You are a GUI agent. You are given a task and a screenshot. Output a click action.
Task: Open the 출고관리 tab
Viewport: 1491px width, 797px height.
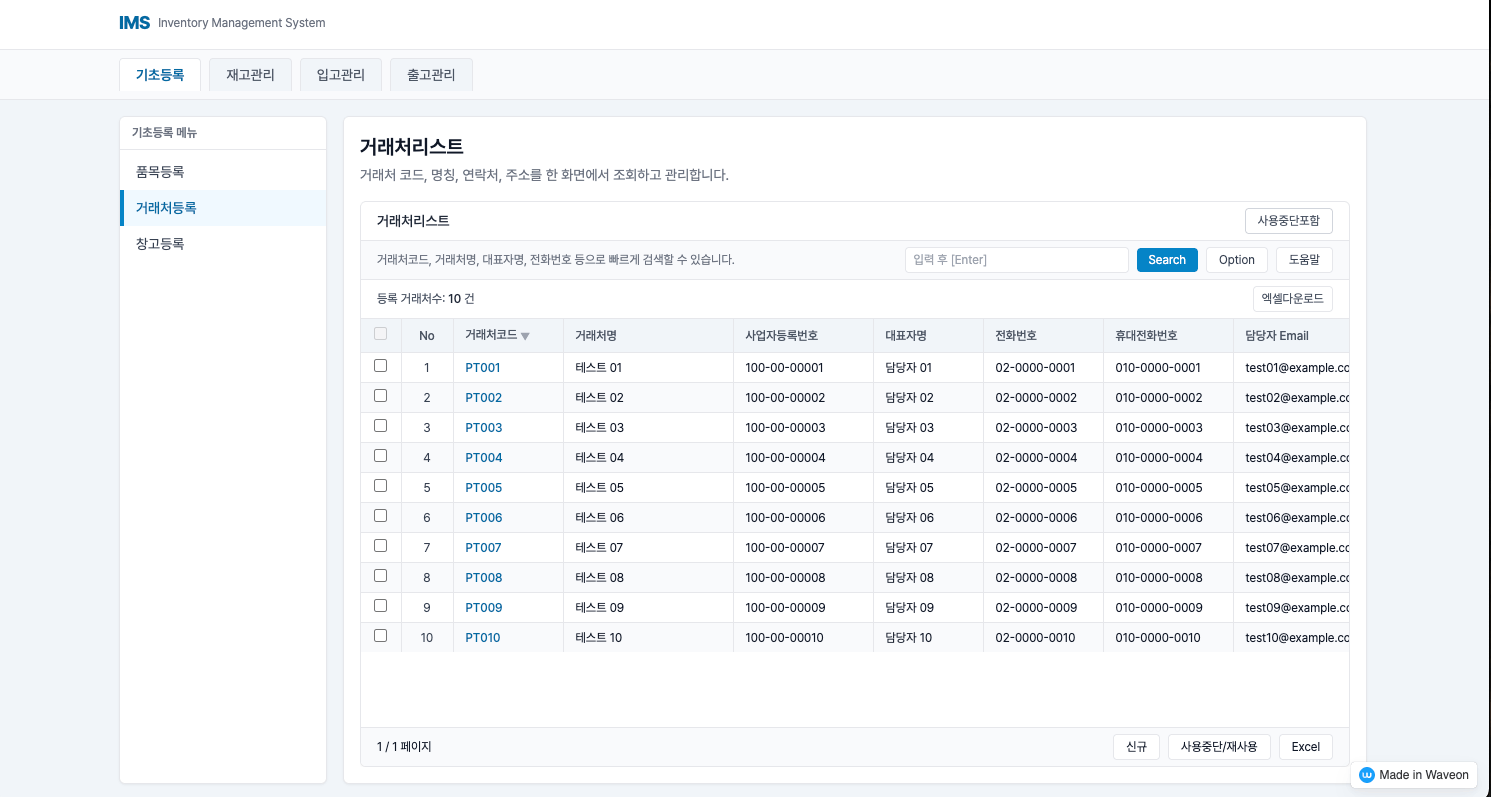point(430,73)
